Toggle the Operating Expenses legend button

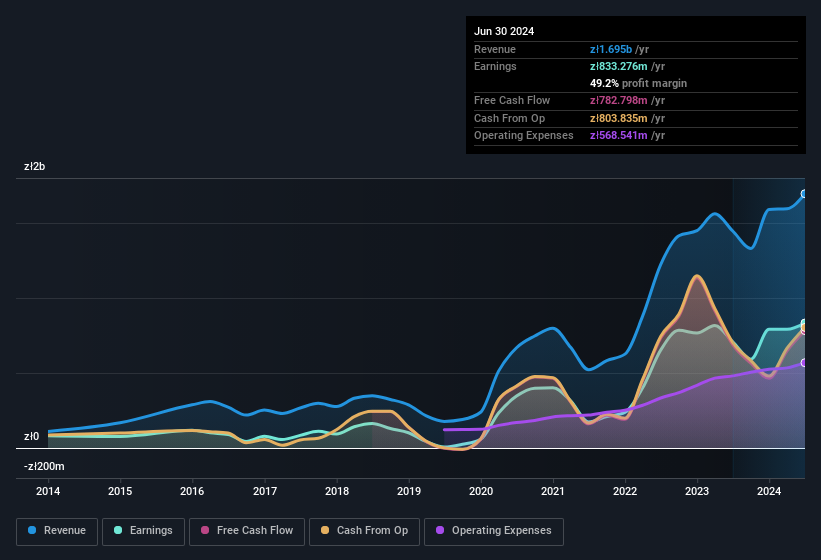[494, 532]
